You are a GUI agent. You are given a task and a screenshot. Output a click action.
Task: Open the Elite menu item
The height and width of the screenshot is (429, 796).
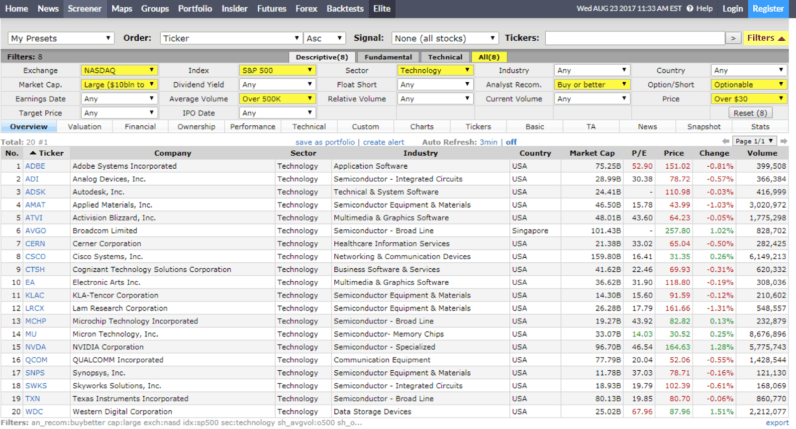pos(382,9)
